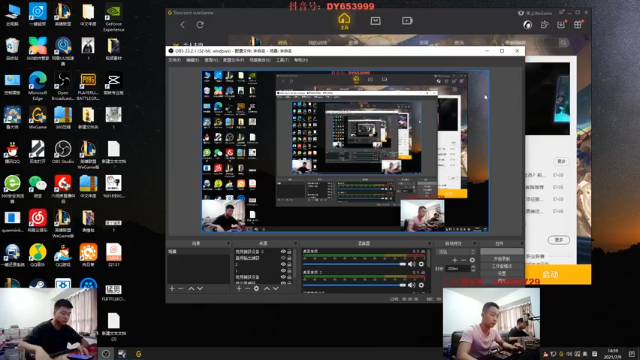Image resolution: width=640 pixels, height=360 pixels.
Task: Increase the transition duration with the up arrow
Action: [x=473, y=267]
